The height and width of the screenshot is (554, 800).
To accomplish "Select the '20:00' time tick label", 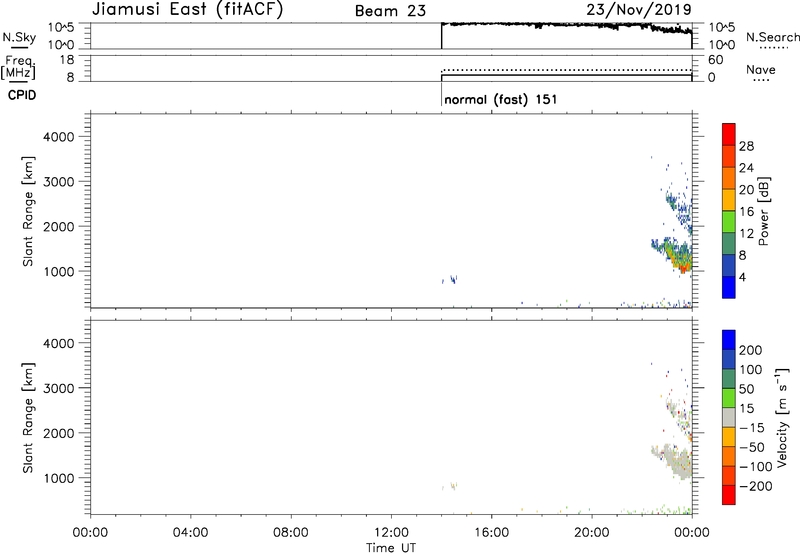I will (x=592, y=533).
